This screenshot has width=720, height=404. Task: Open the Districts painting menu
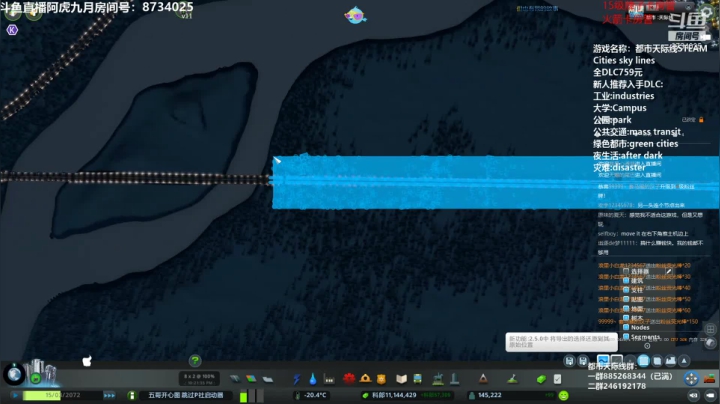click(268, 379)
